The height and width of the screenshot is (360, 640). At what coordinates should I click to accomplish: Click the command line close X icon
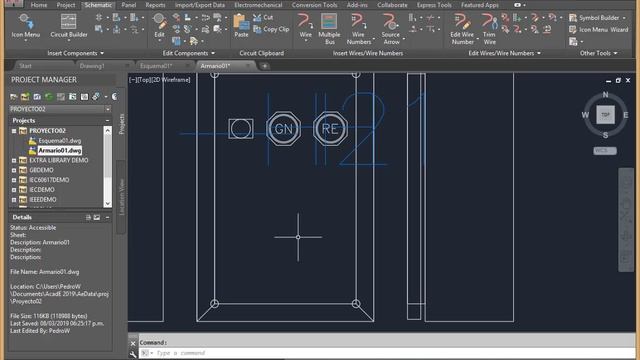coord(133,343)
